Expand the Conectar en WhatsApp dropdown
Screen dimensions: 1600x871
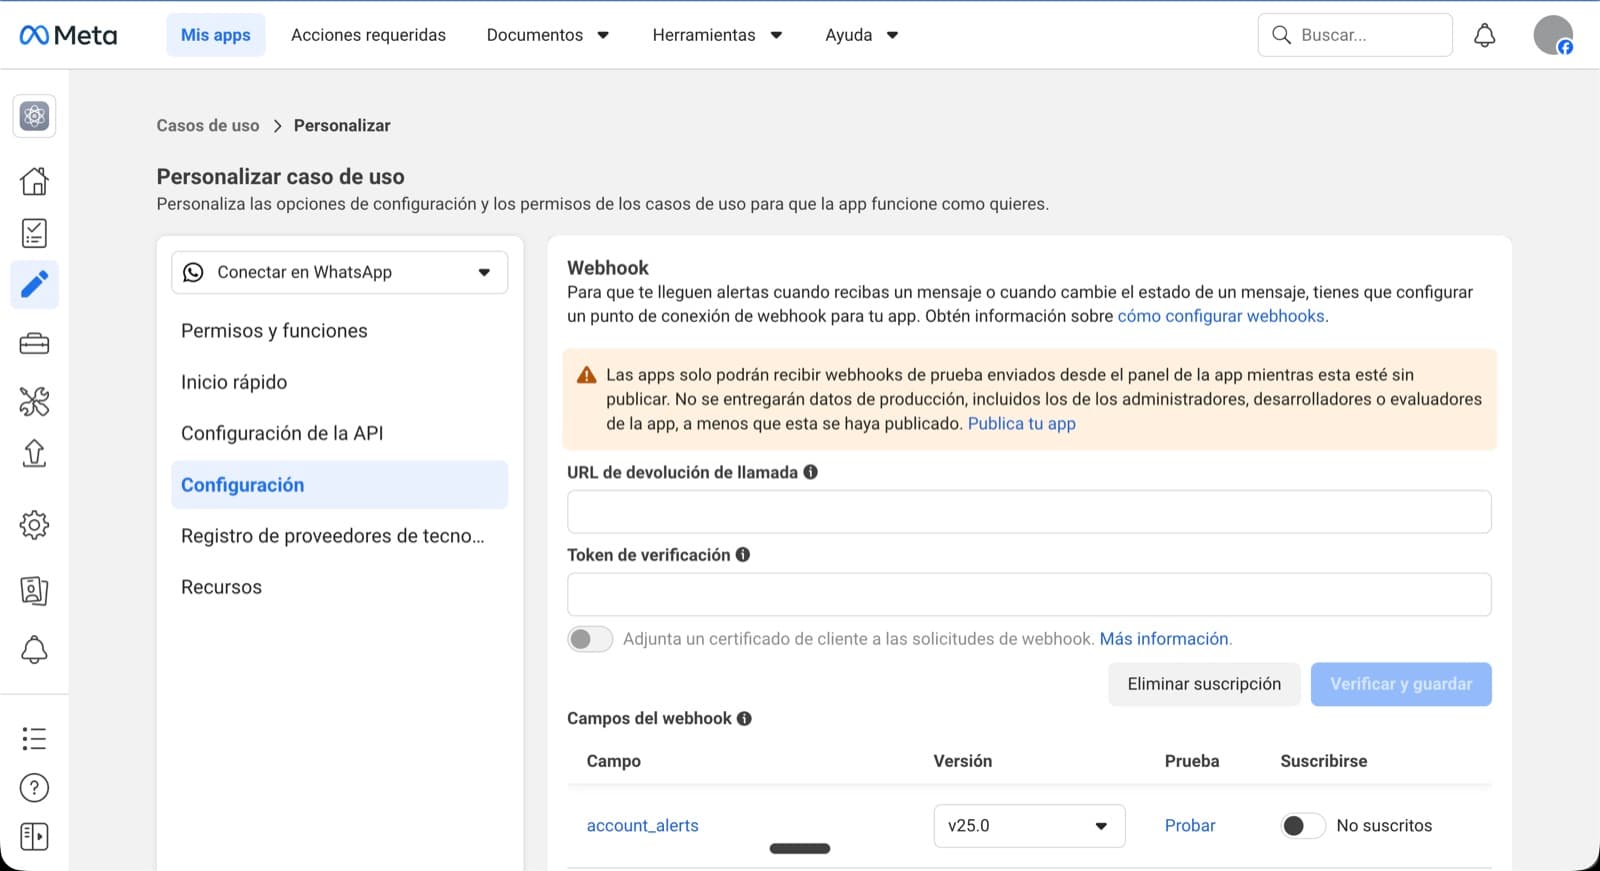(339, 272)
